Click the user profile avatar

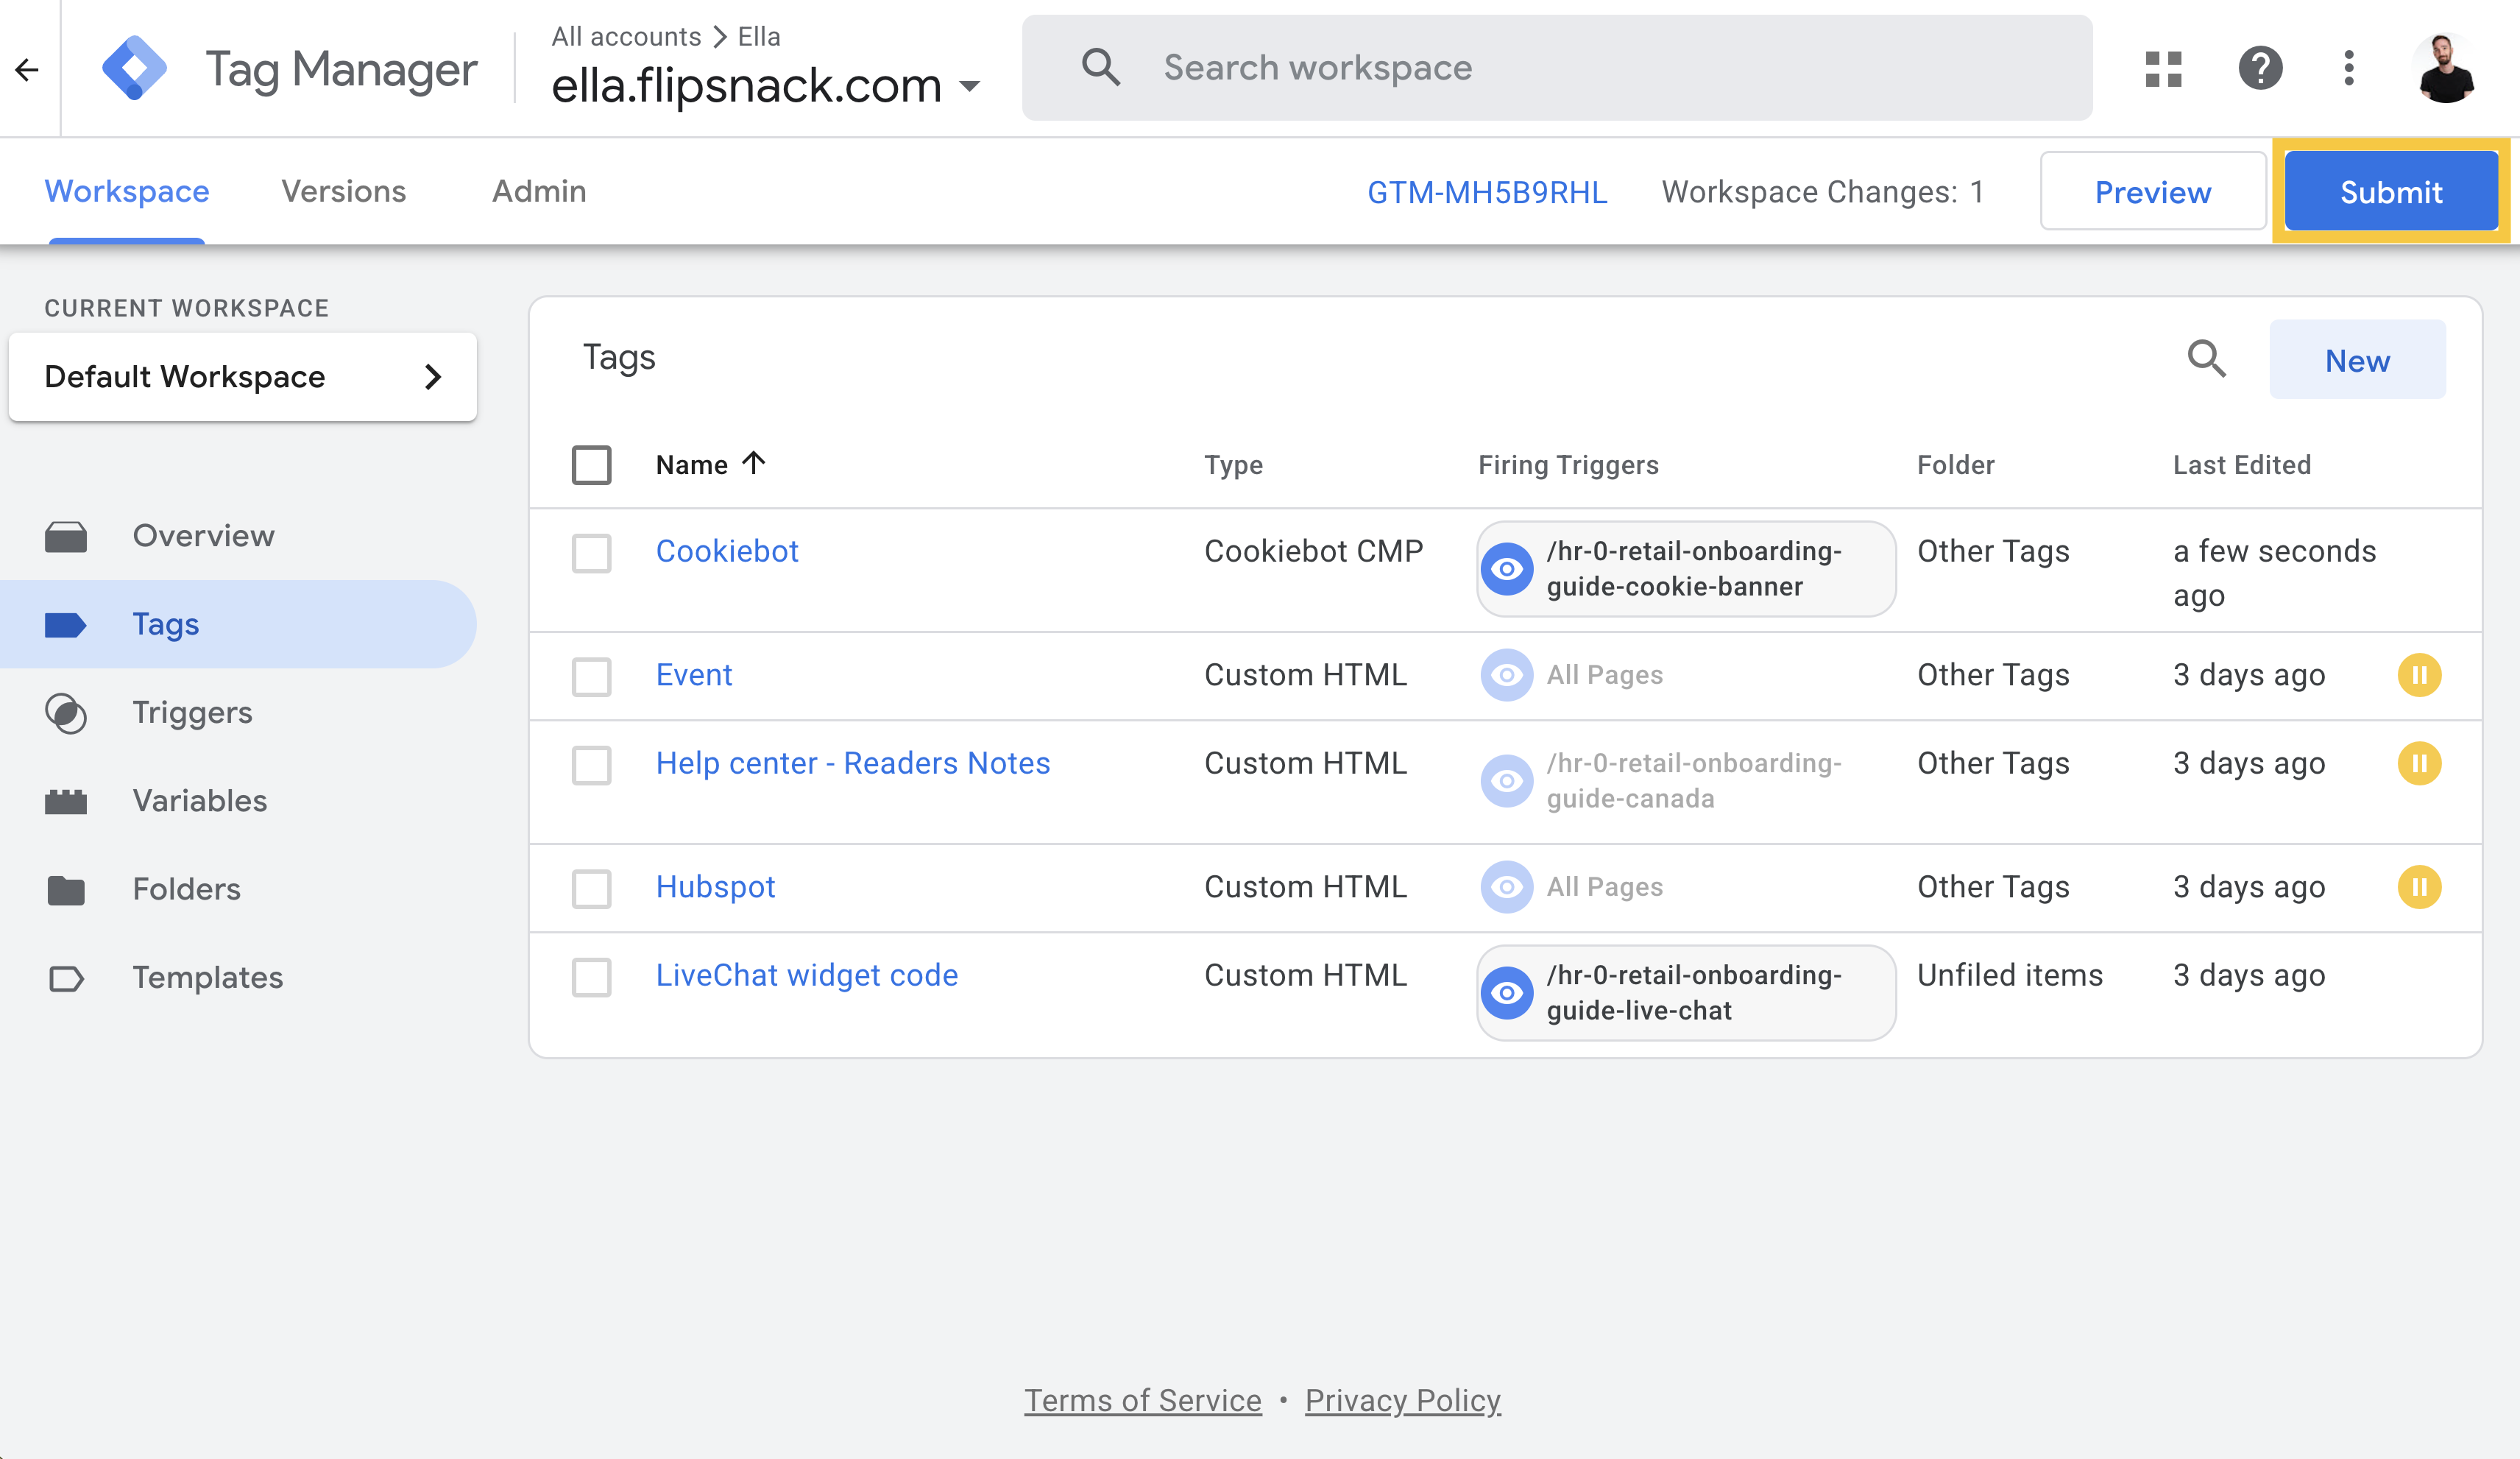pos(2446,69)
